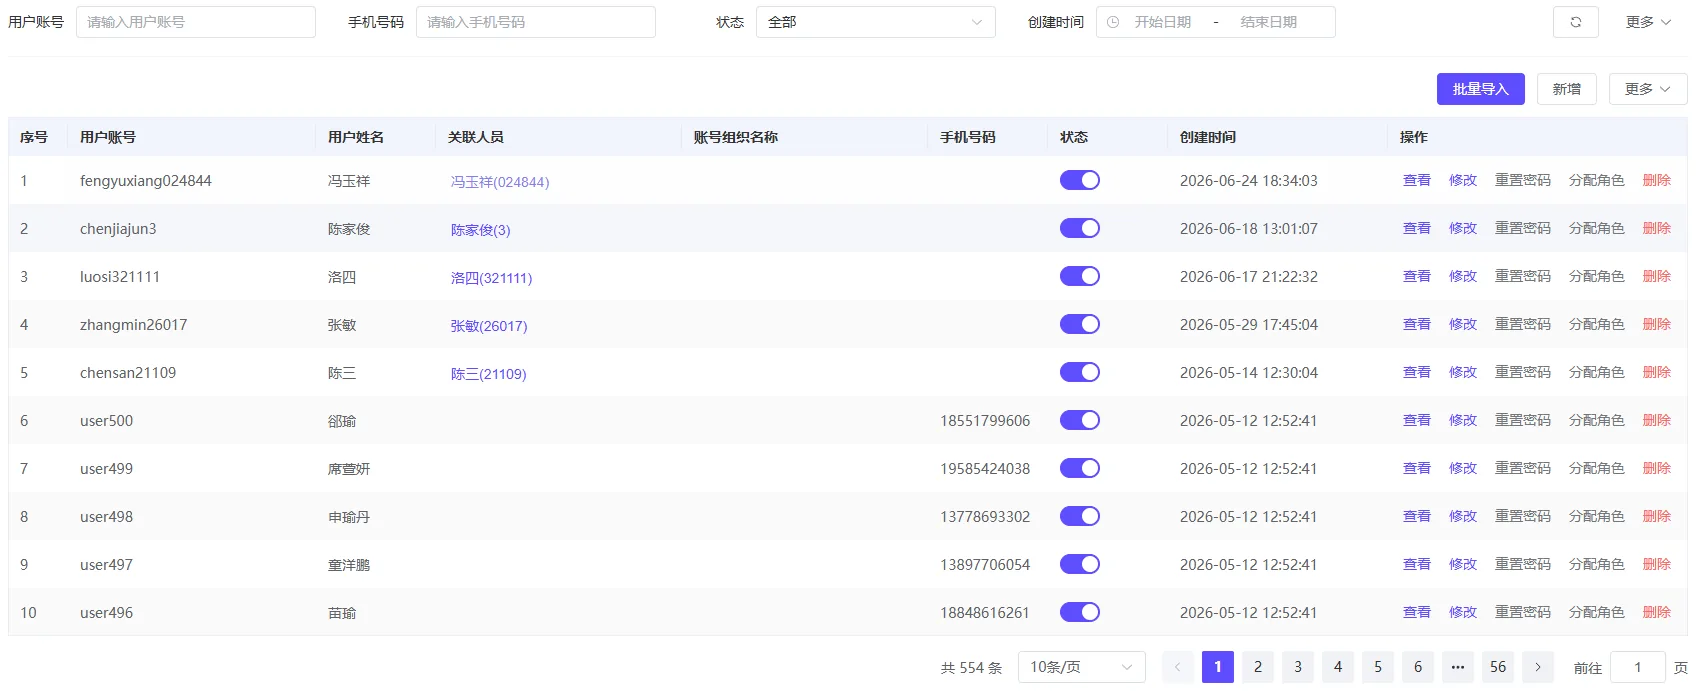This screenshot has height=691, width=1696.
Task: Click the 结束日期 end date field
Action: pos(1269,22)
